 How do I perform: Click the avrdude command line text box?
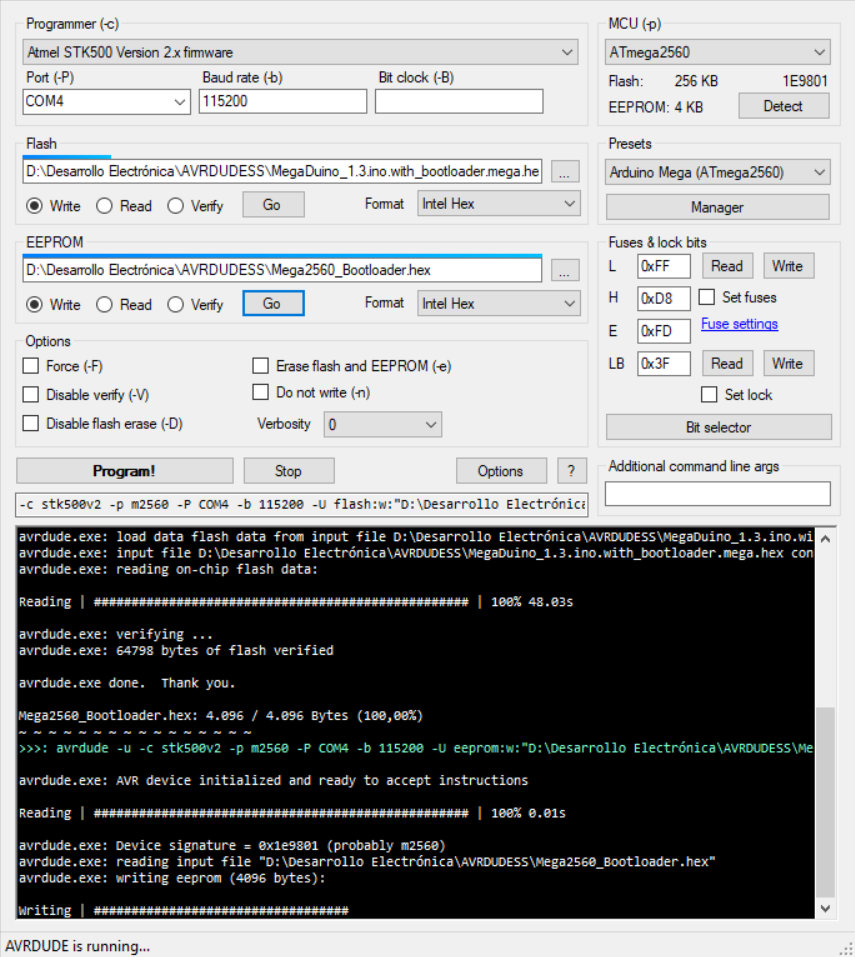click(302, 505)
